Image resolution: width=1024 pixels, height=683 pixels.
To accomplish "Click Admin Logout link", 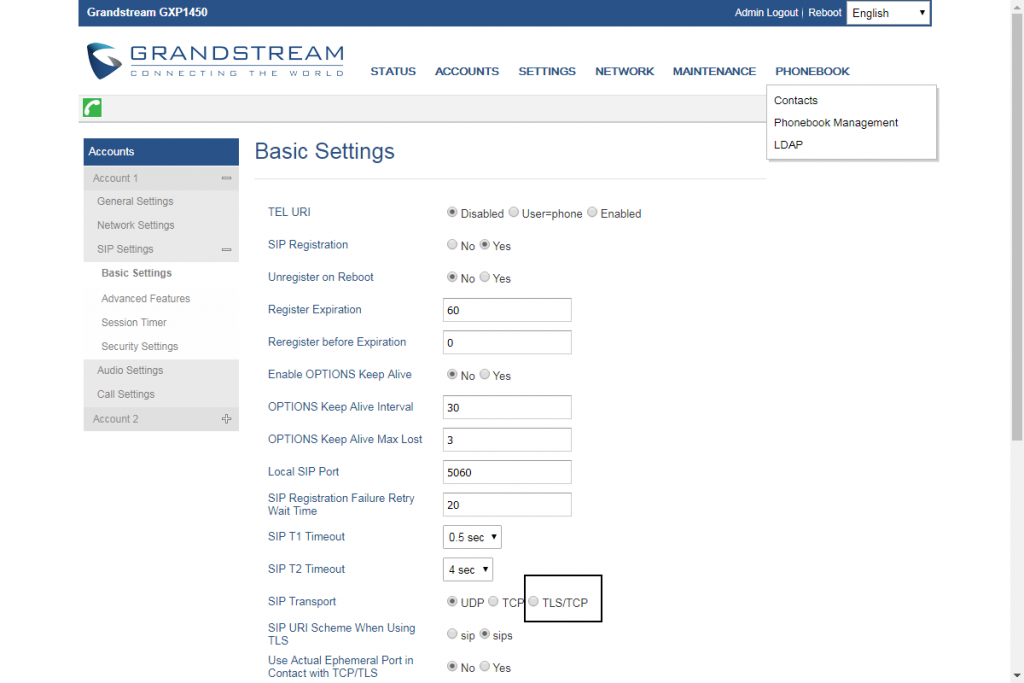I will (x=766, y=12).
